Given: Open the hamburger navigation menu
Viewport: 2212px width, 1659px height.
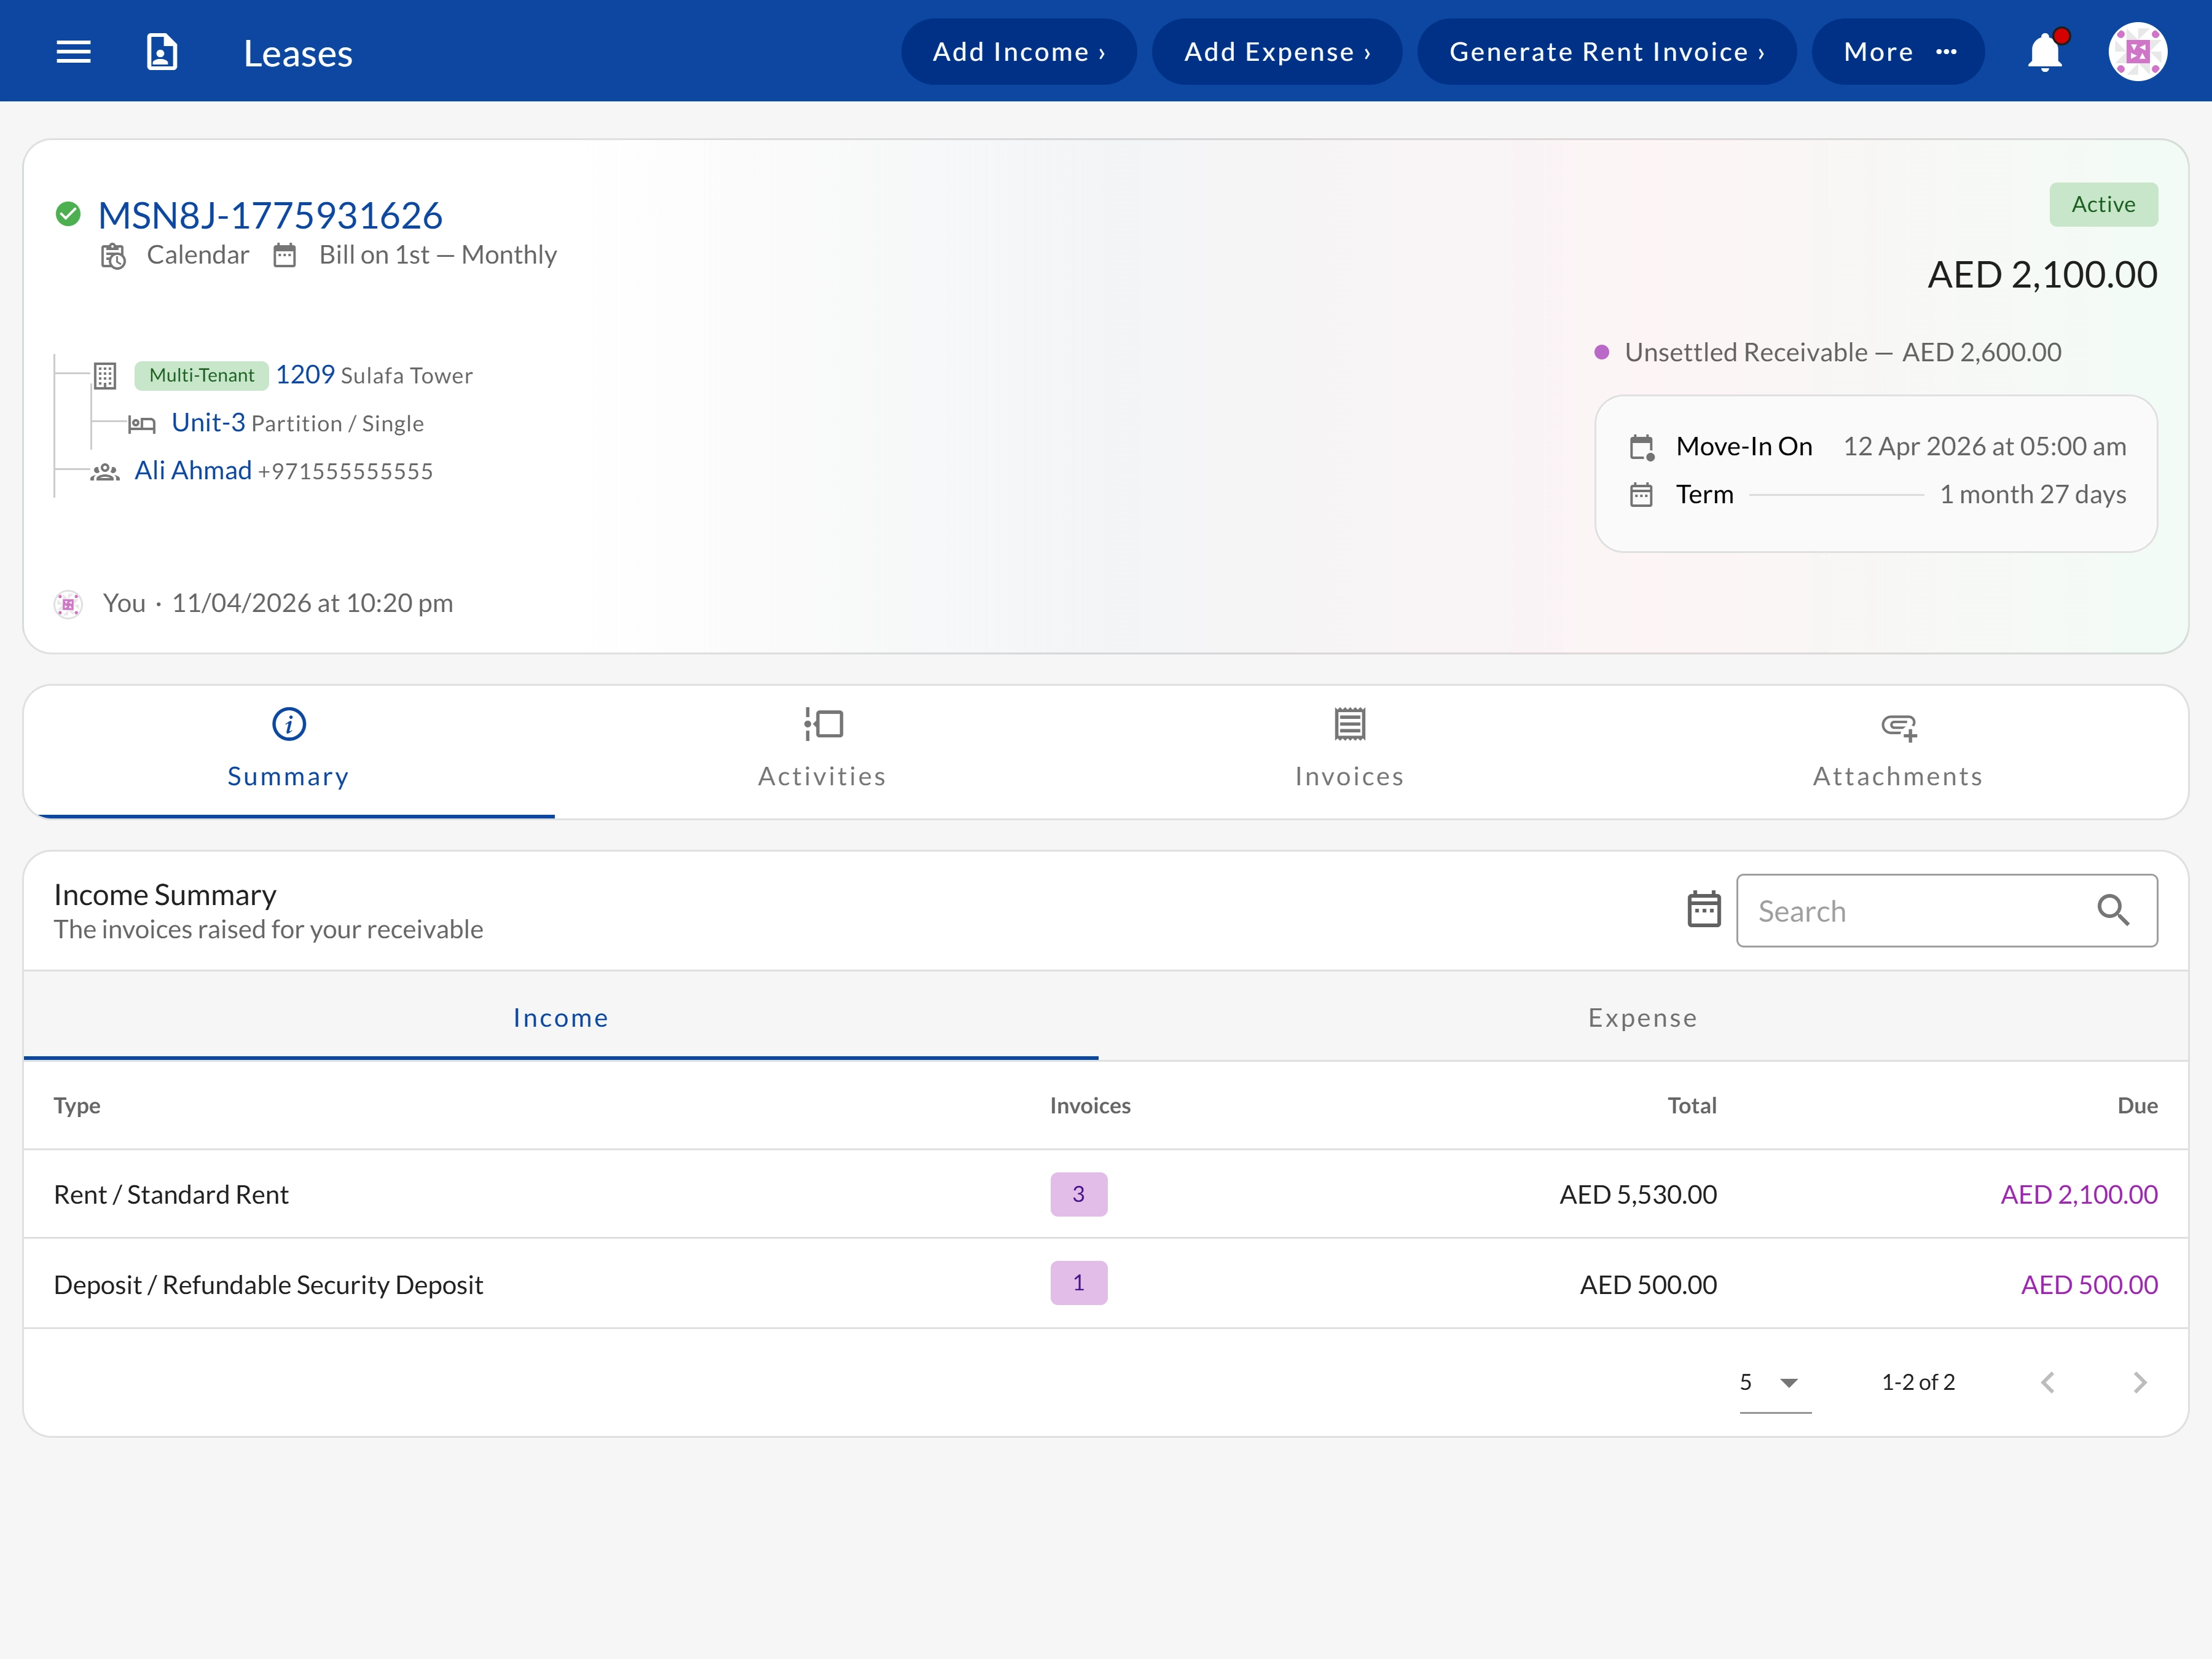Looking at the screenshot, I should pos(73,52).
